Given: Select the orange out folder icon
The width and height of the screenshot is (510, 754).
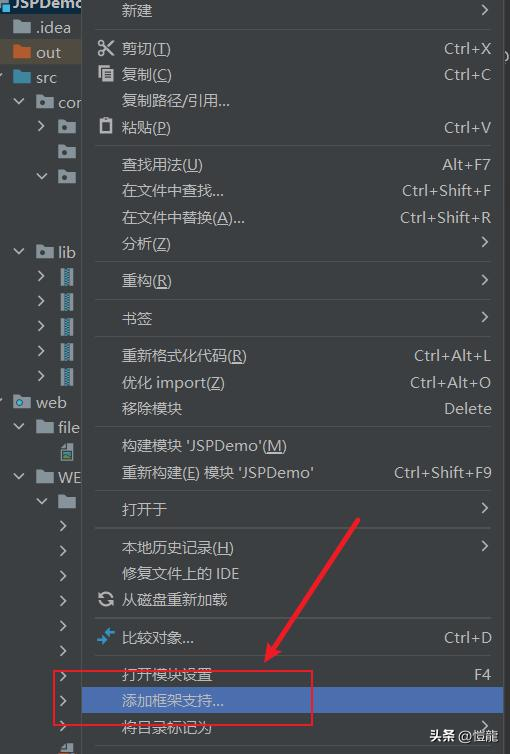Looking at the screenshot, I should tap(22, 52).
